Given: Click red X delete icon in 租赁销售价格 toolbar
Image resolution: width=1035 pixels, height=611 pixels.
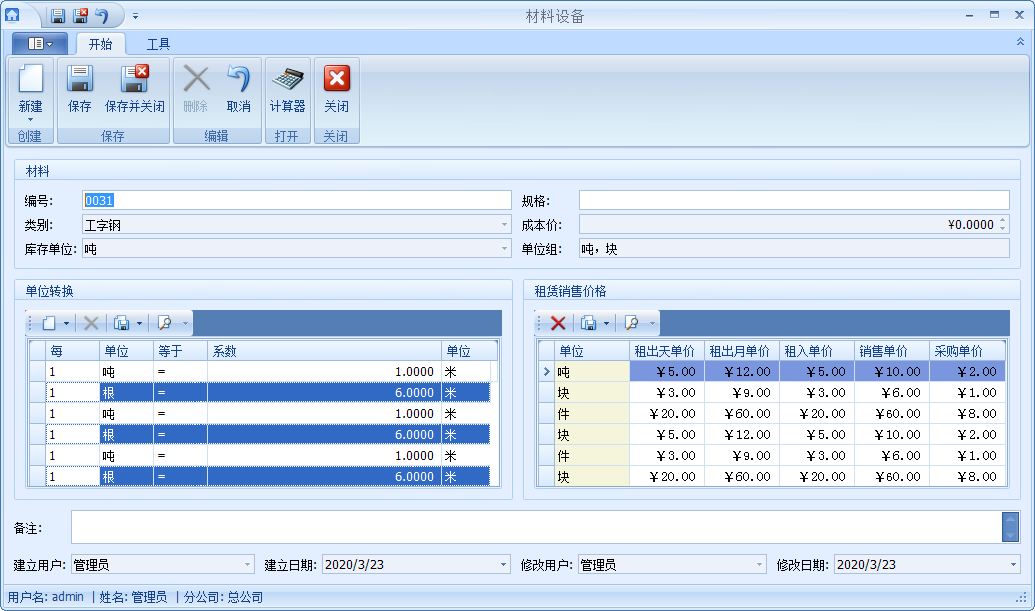Looking at the screenshot, I should coord(558,323).
